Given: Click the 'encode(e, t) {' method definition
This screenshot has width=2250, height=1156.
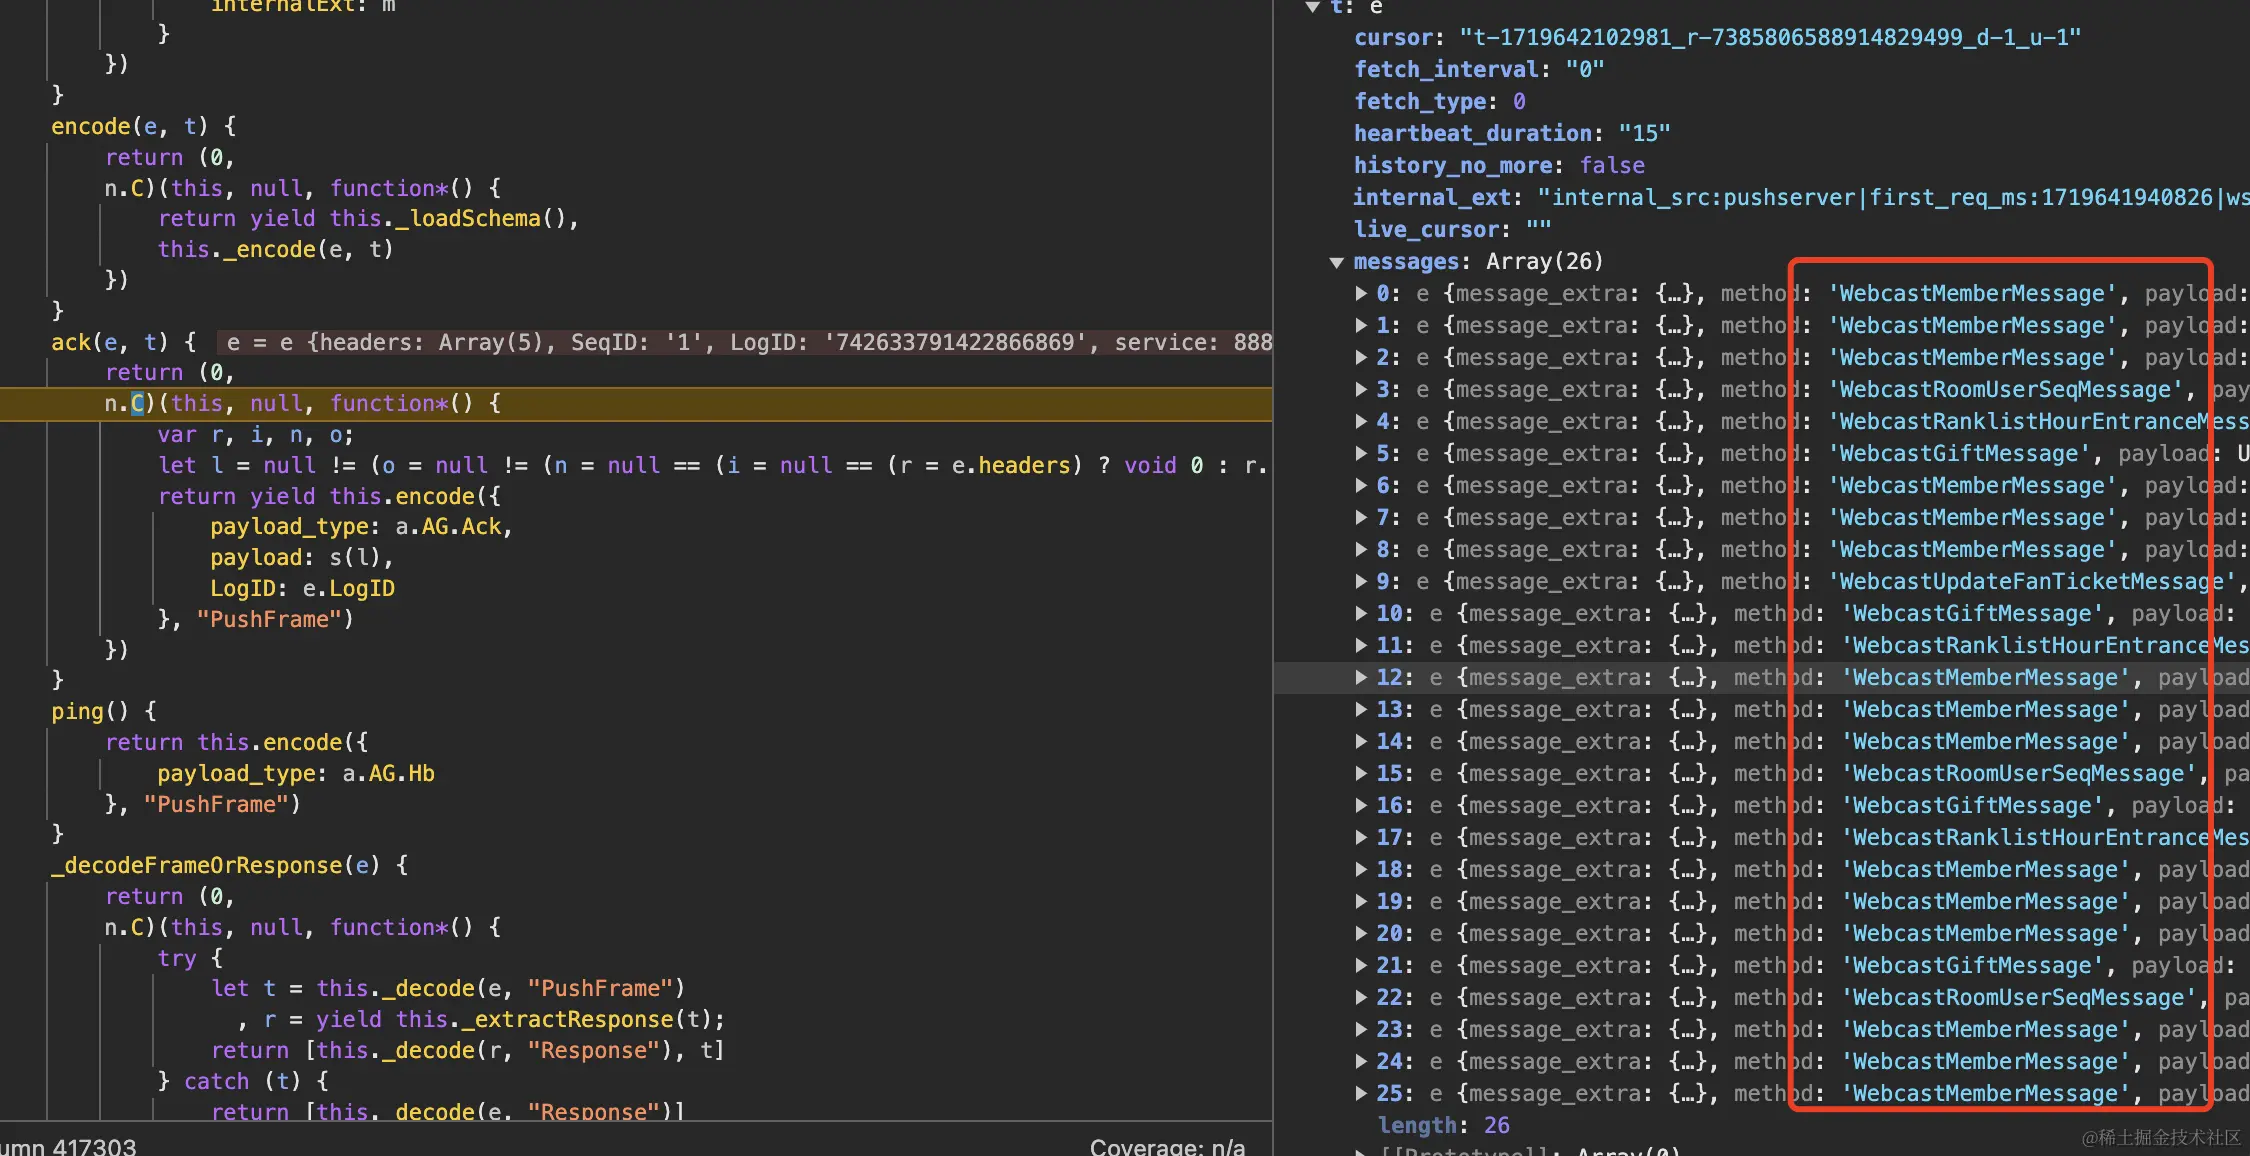Looking at the screenshot, I should point(144,127).
